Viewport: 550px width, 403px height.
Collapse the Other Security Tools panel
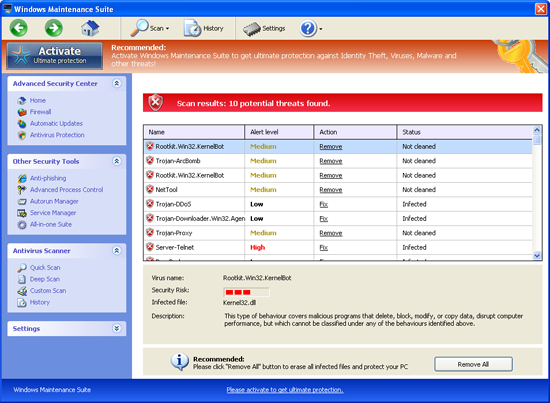[116, 161]
